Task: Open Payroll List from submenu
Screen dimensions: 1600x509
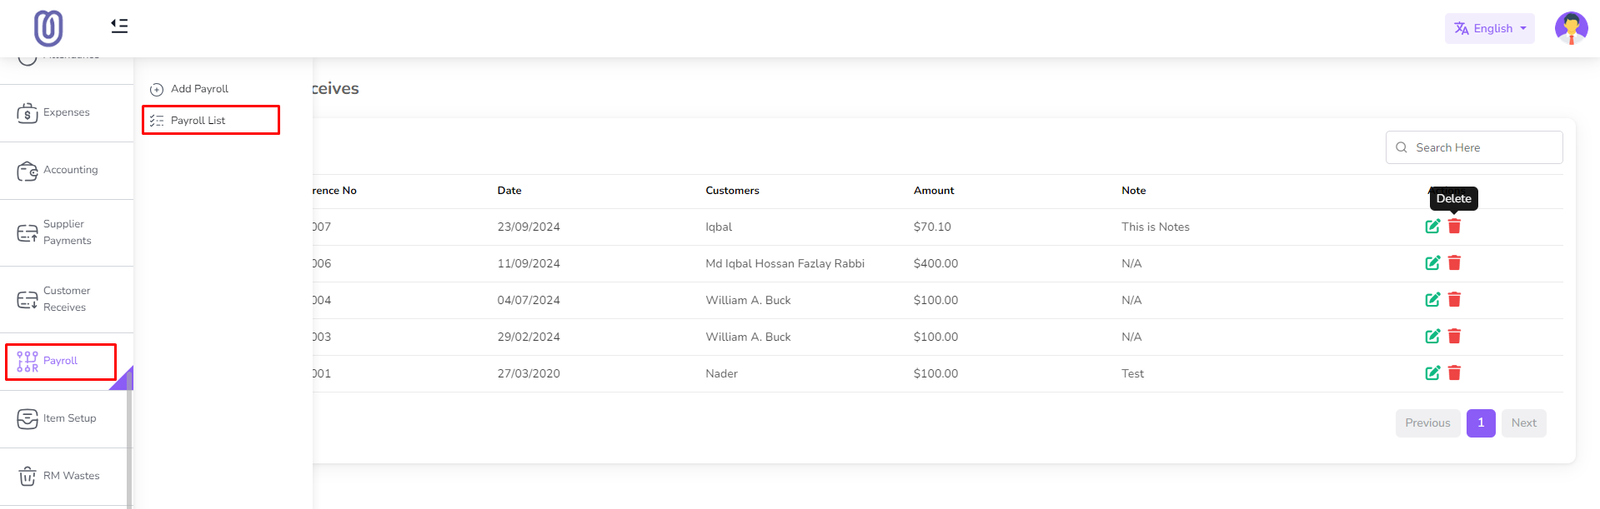Action: [198, 120]
